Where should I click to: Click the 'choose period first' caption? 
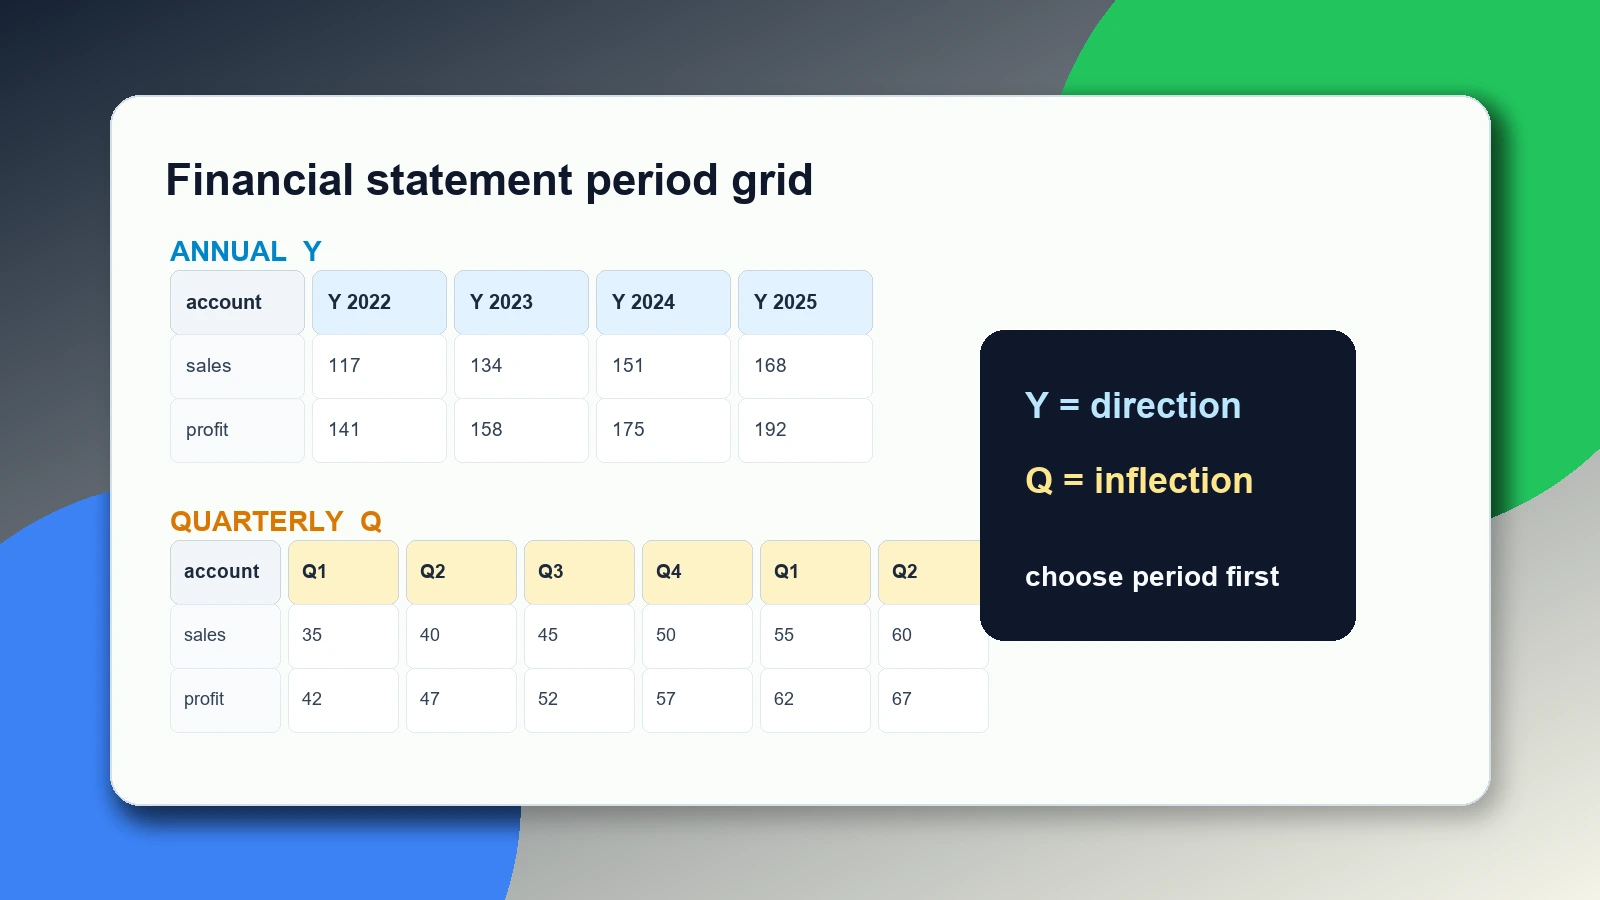click(1152, 576)
